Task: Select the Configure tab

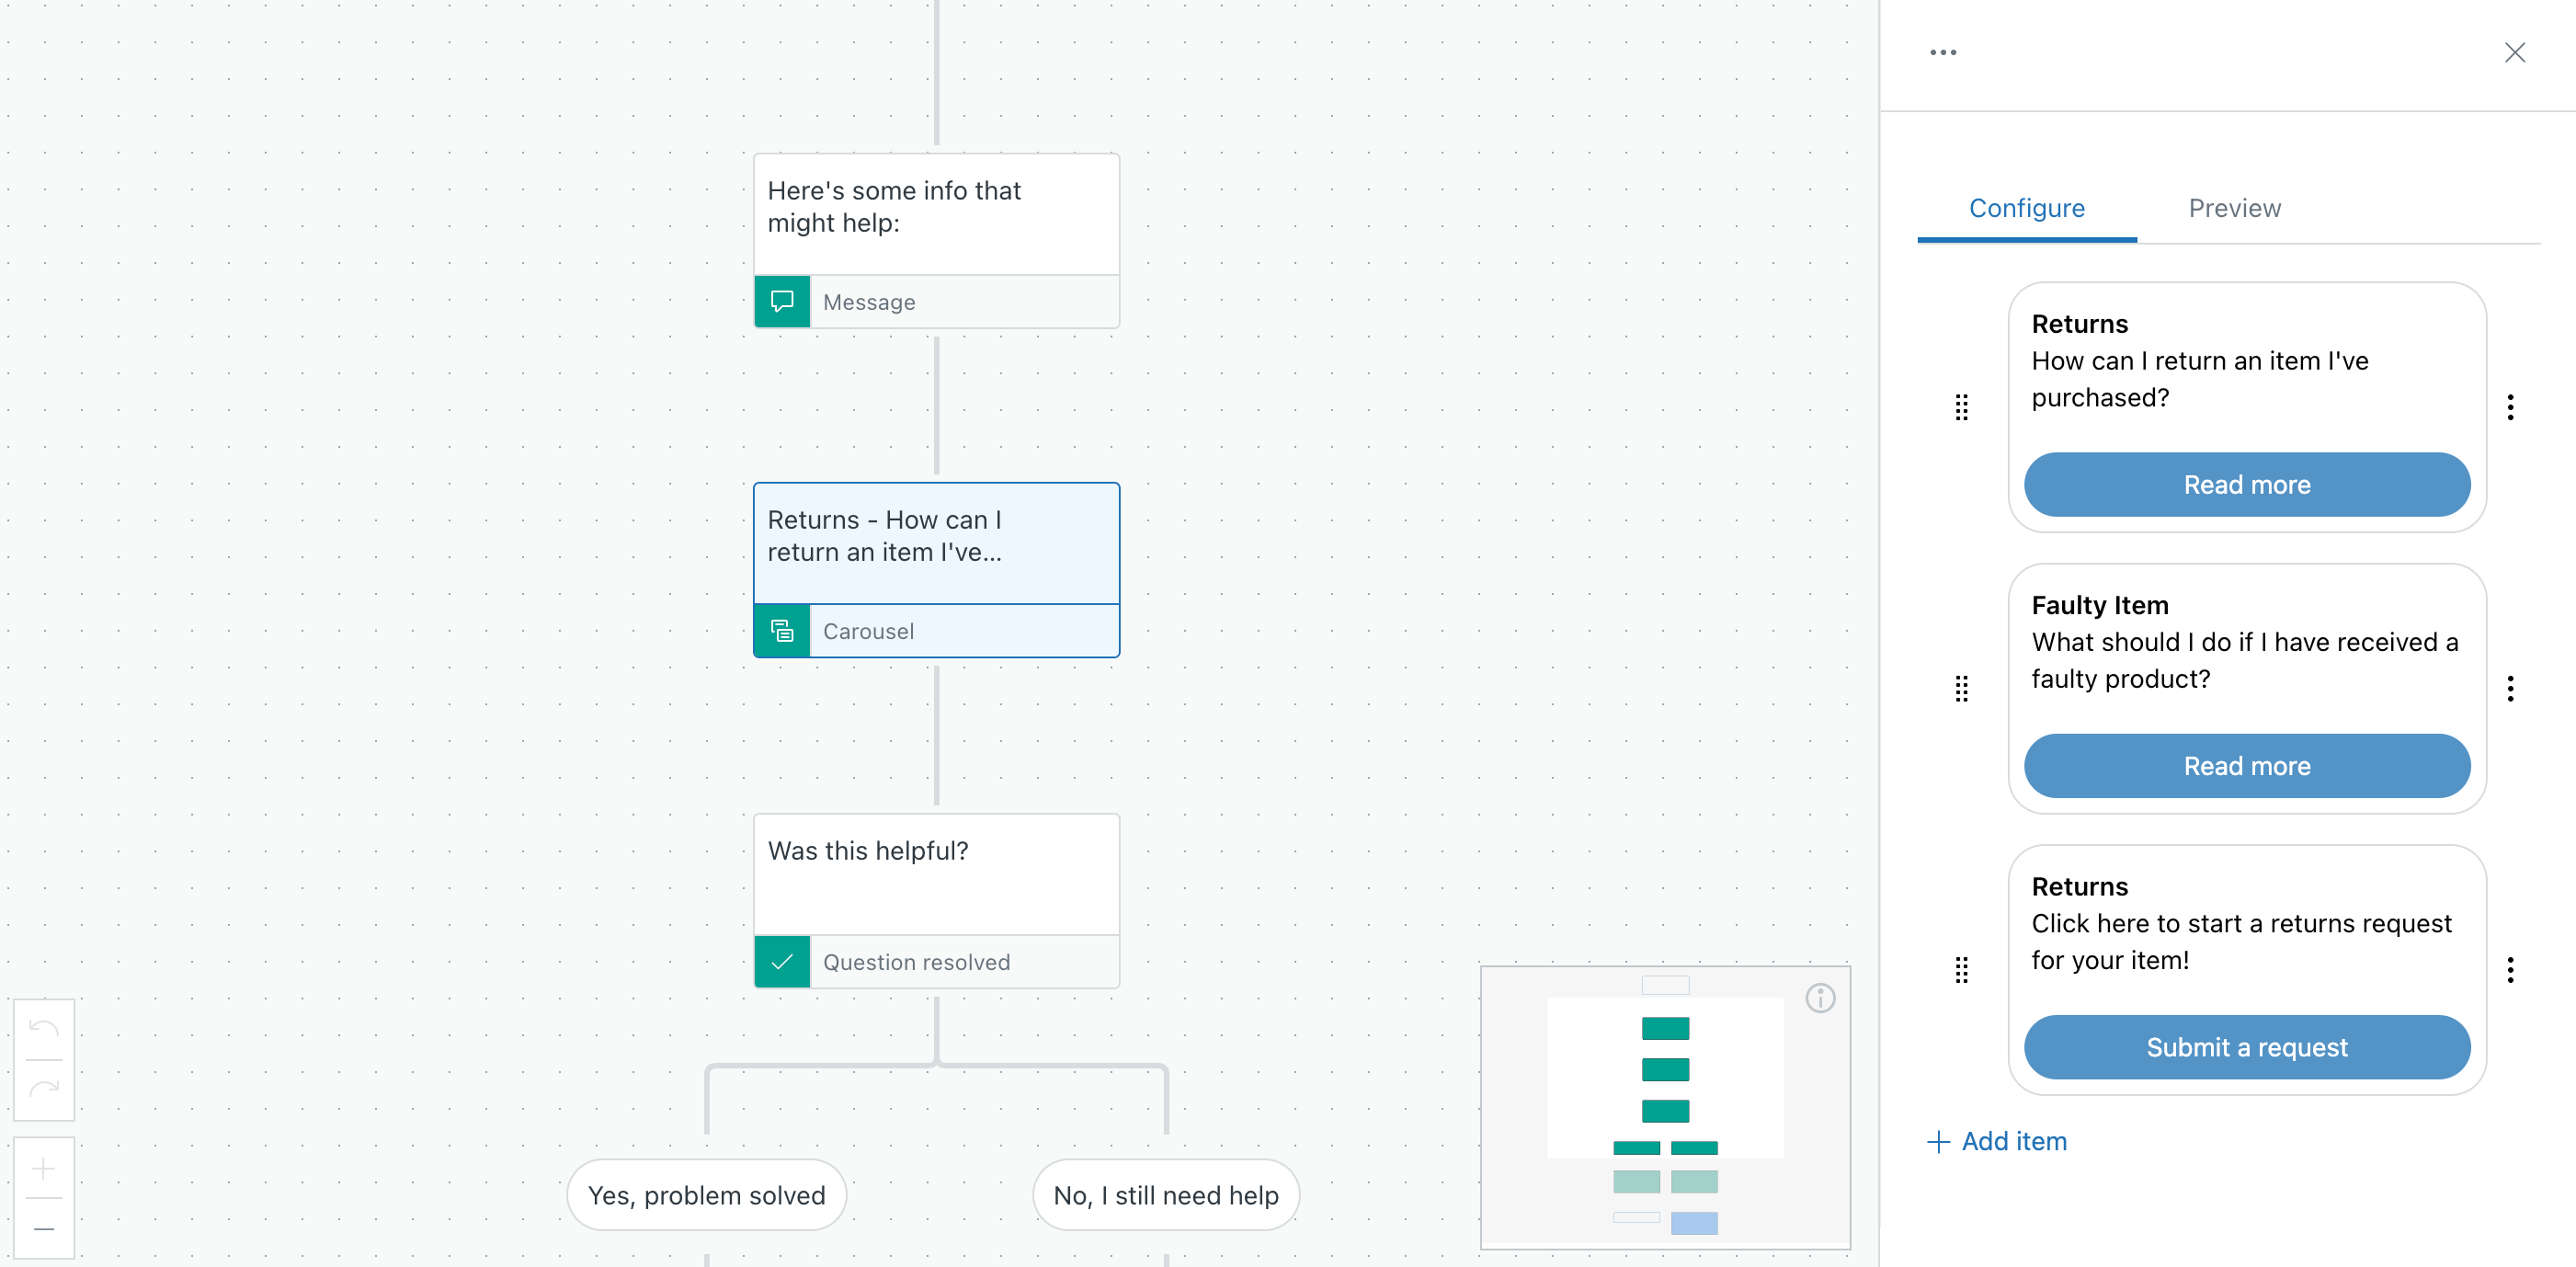Action: (x=2026, y=208)
